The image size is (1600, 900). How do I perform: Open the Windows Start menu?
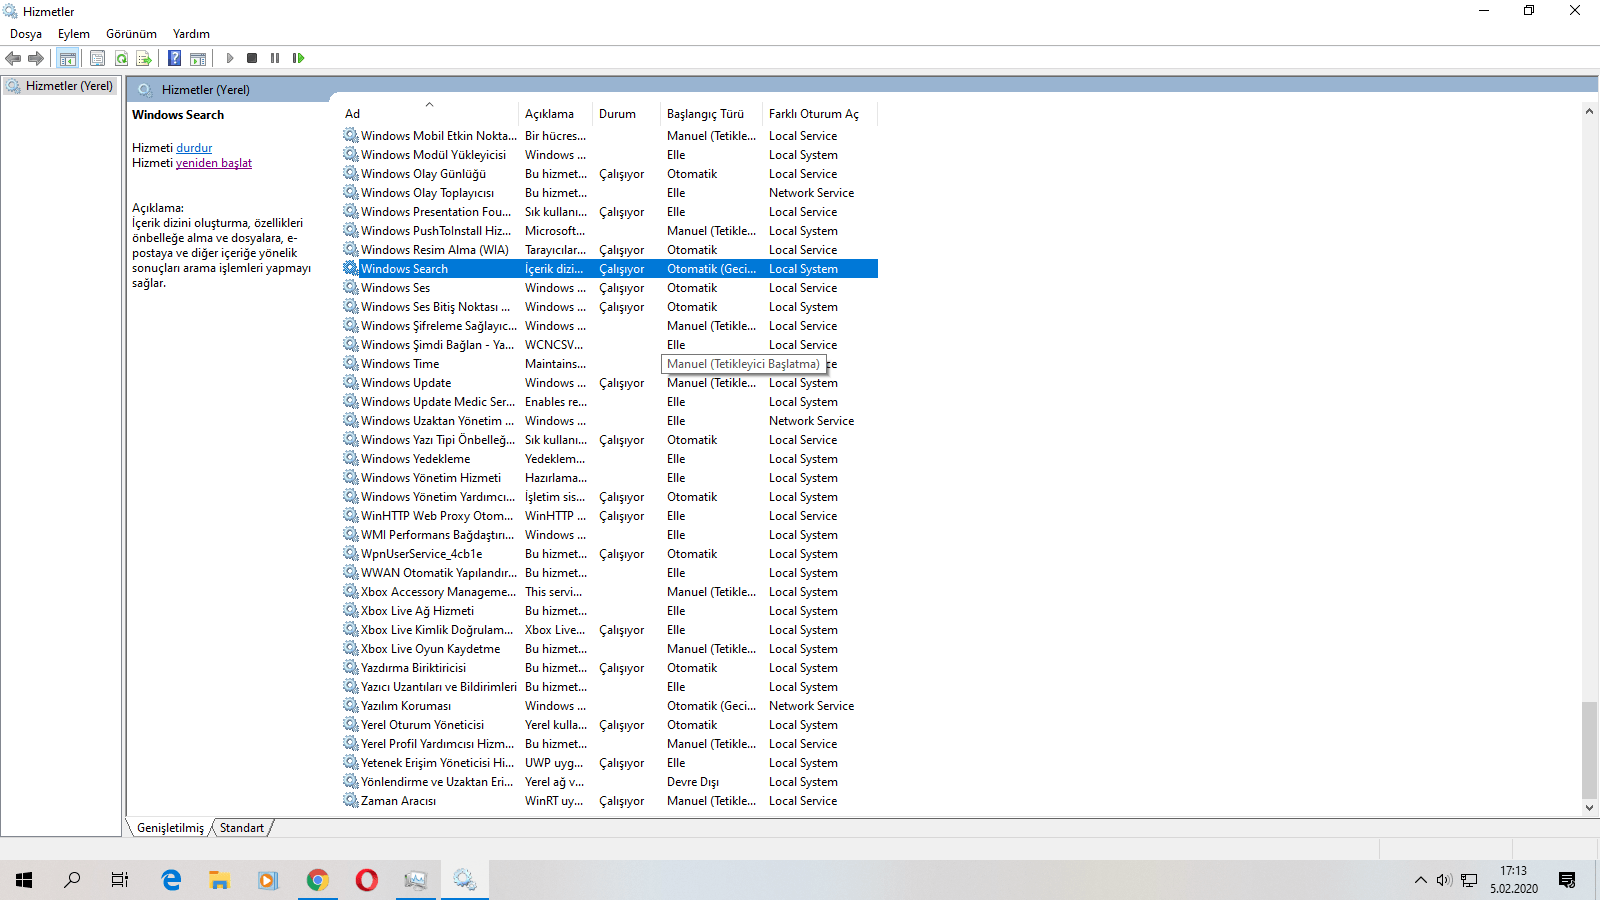pyautogui.click(x=24, y=880)
